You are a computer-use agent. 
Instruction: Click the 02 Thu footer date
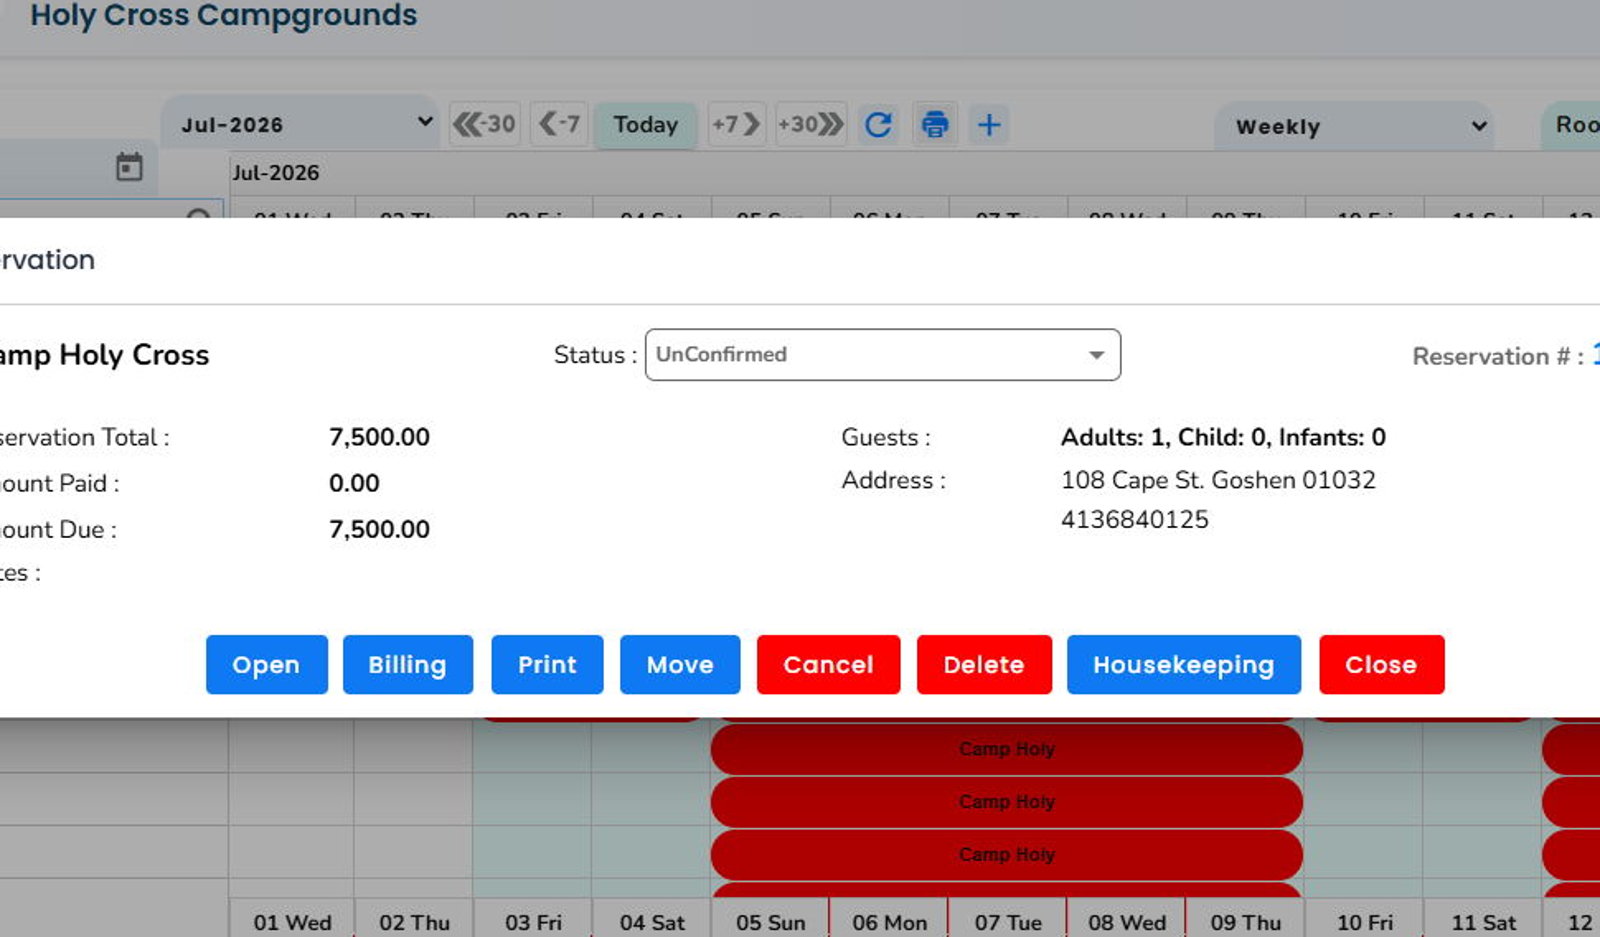tap(414, 922)
